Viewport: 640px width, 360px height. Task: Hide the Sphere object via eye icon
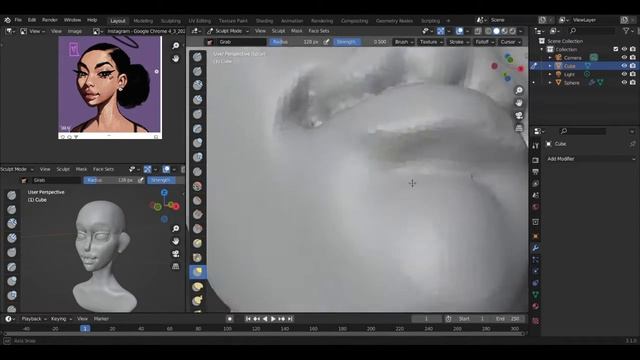(x=624, y=82)
